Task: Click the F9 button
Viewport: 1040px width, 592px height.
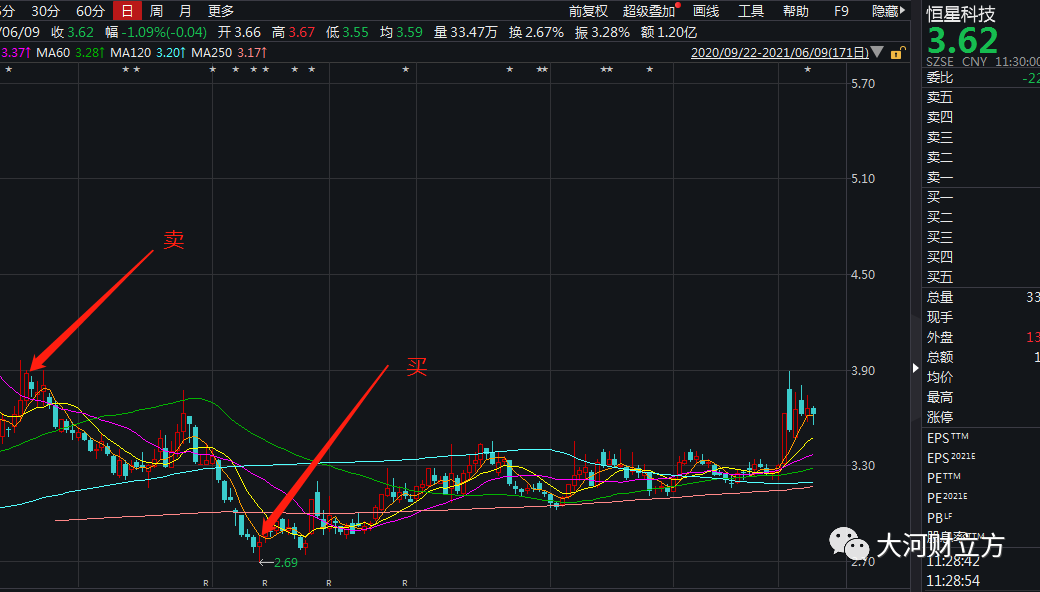Action: 841,11
